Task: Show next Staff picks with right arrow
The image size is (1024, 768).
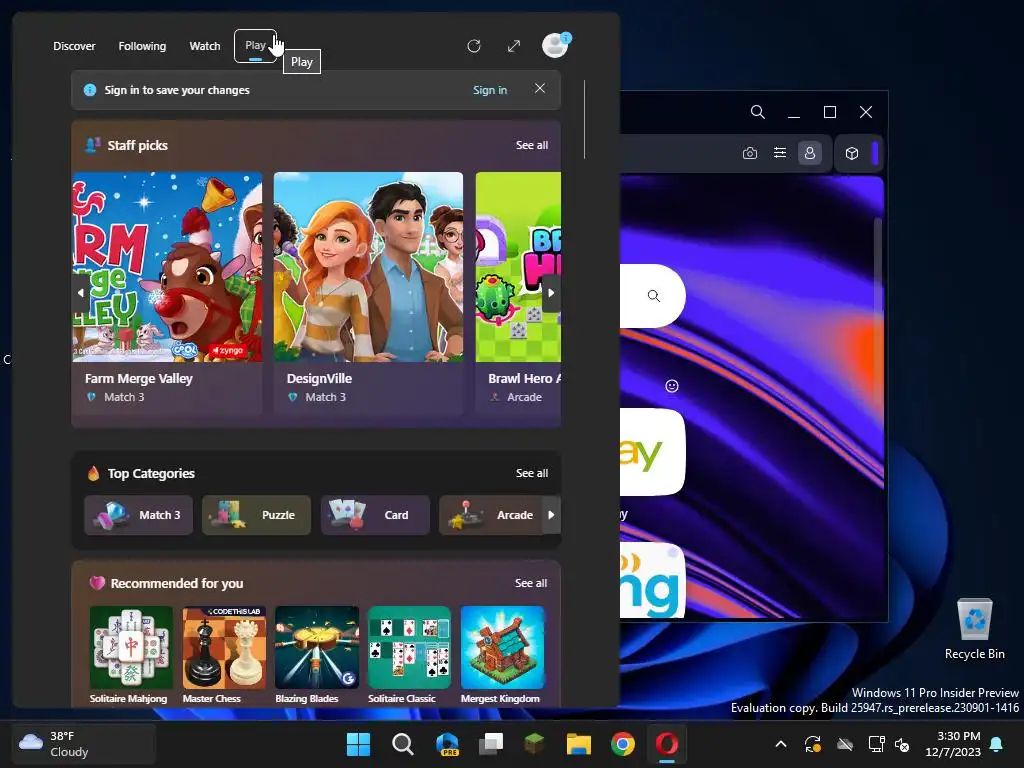Action: tap(551, 293)
